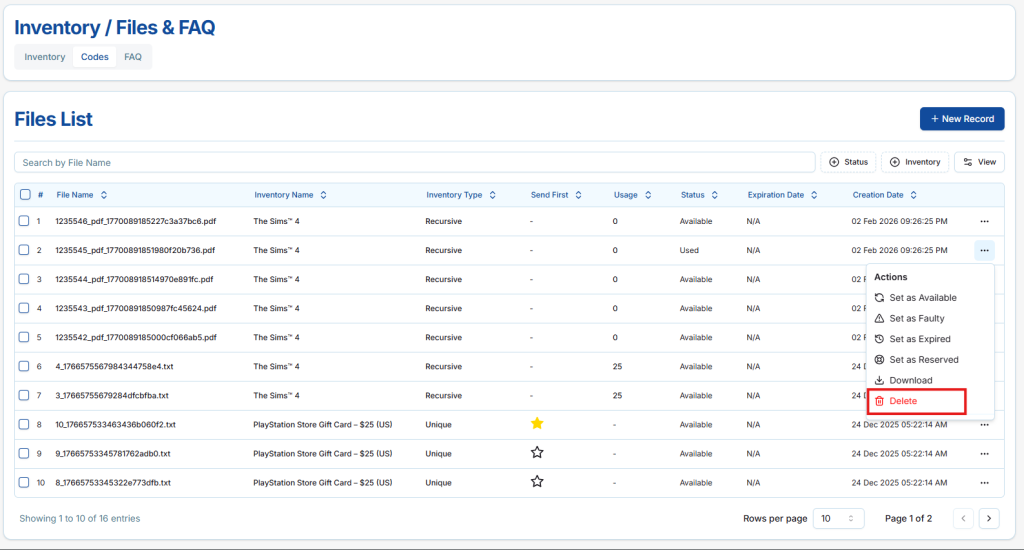Viewport: 1024px width, 550px height.
Task: Switch to the FAQ tab
Action: pyautogui.click(x=133, y=57)
